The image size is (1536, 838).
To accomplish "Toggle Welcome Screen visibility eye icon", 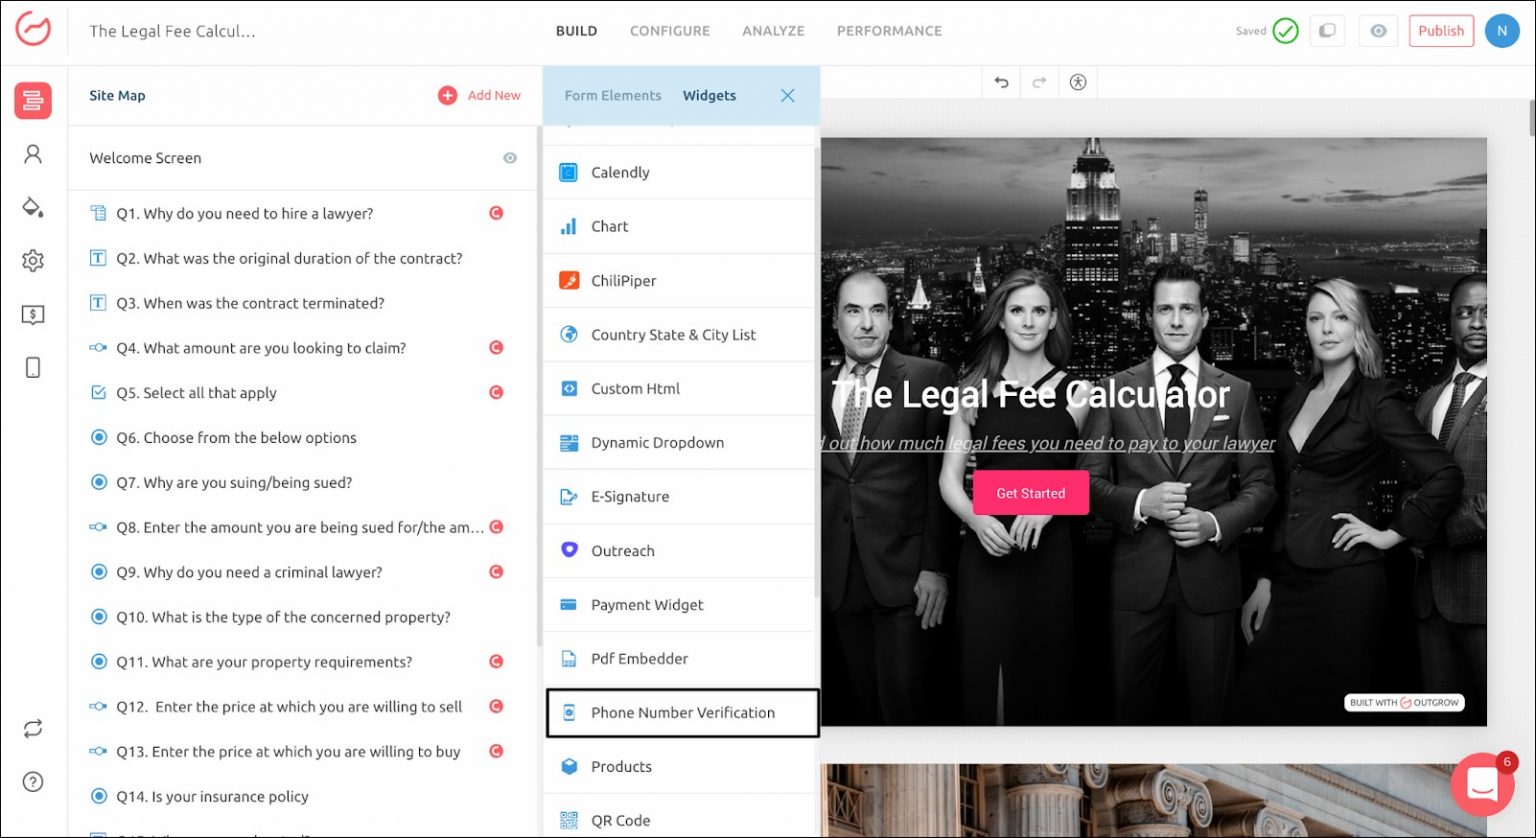I will pyautogui.click(x=510, y=158).
